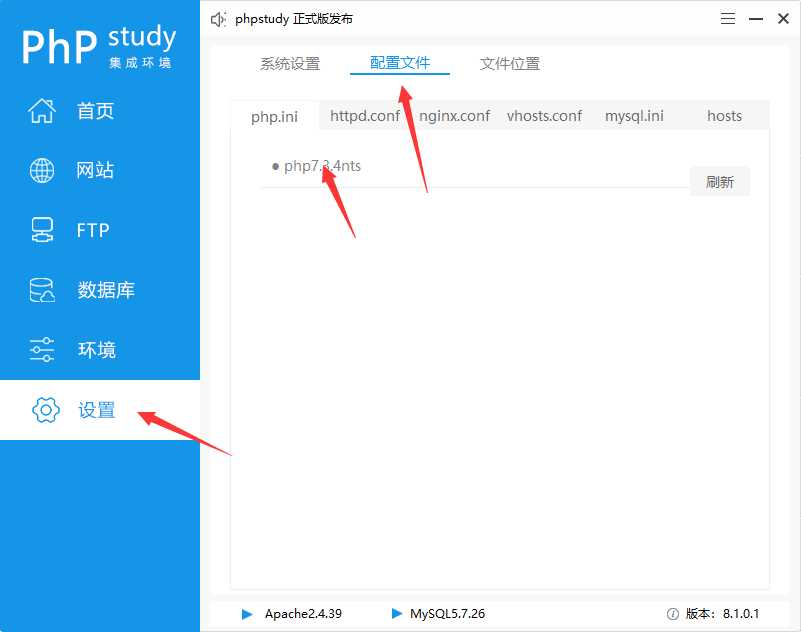This screenshot has height=632, width=801.
Task: Click the Apache2.4.39 play arrow icon
Action: coord(247,614)
